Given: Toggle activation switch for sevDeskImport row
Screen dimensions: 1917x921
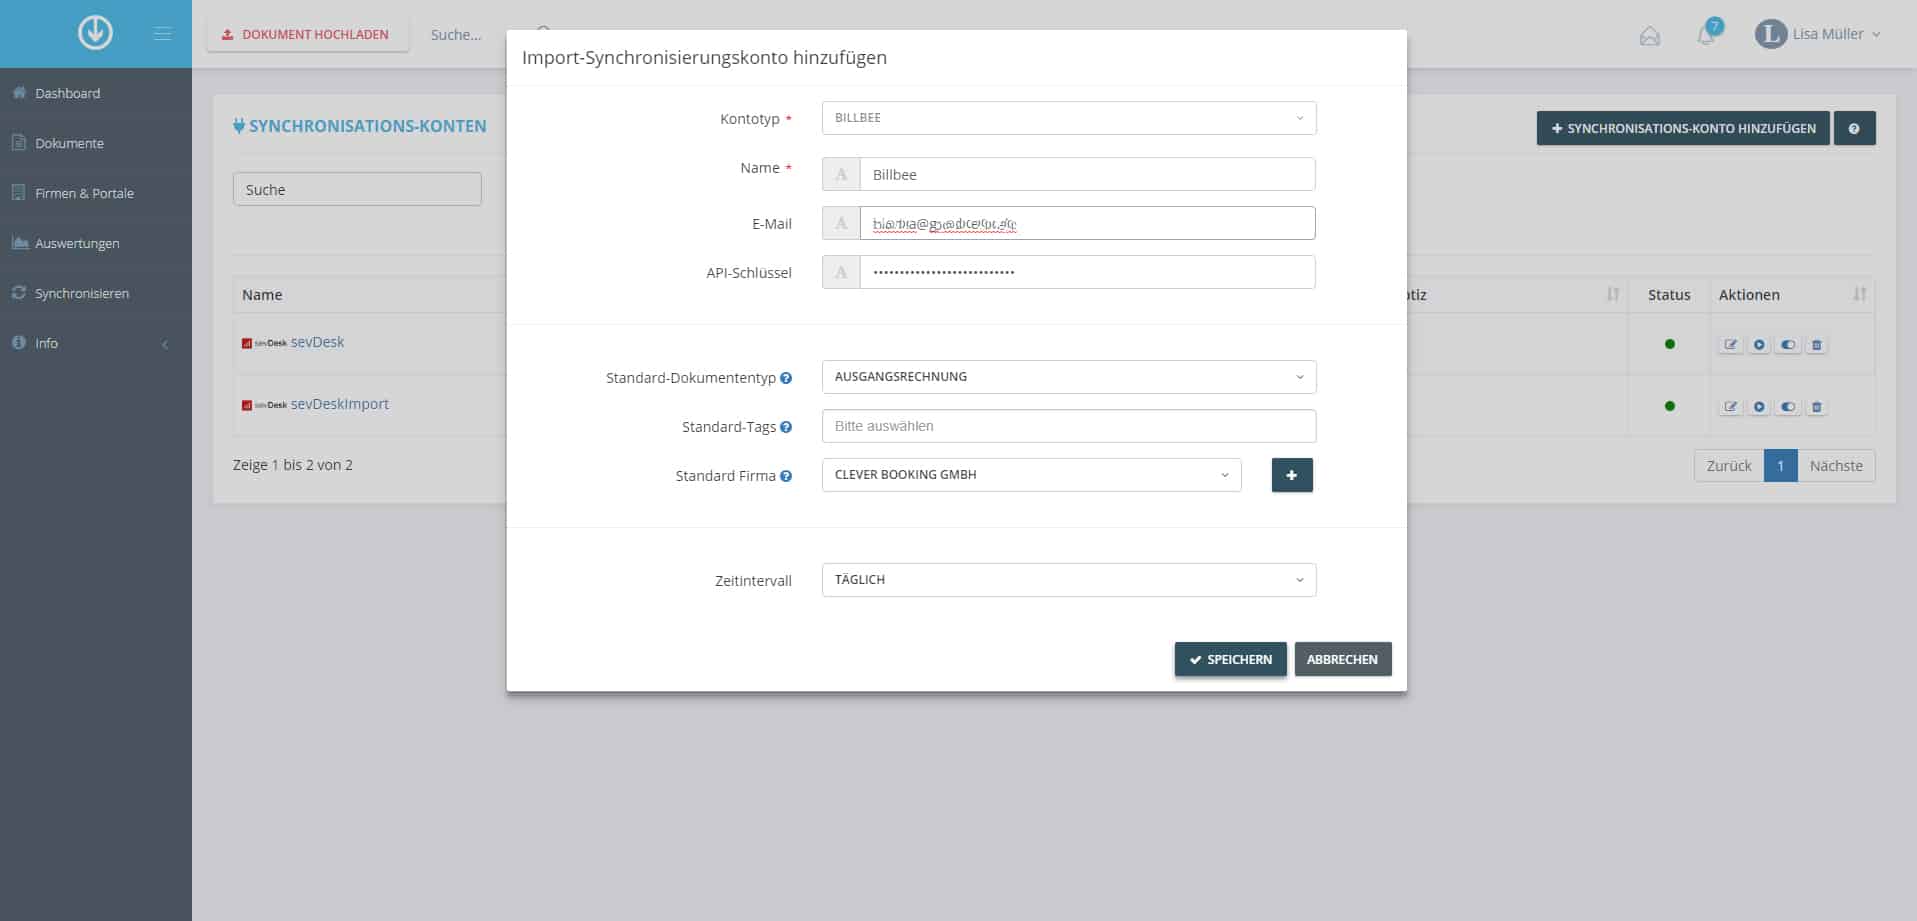Looking at the screenshot, I should pyautogui.click(x=1788, y=407).
